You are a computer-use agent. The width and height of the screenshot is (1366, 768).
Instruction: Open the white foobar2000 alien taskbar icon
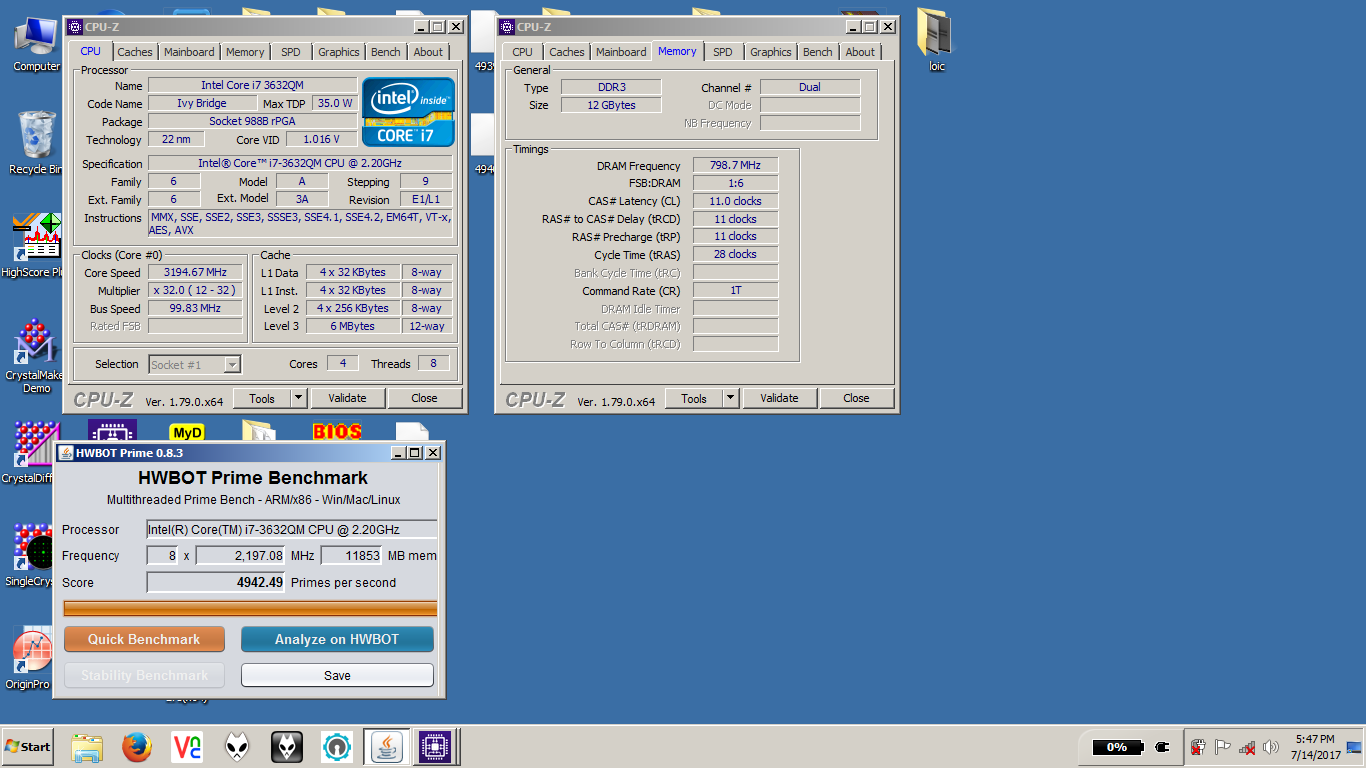pyautogui.click(x=237, y=747)
